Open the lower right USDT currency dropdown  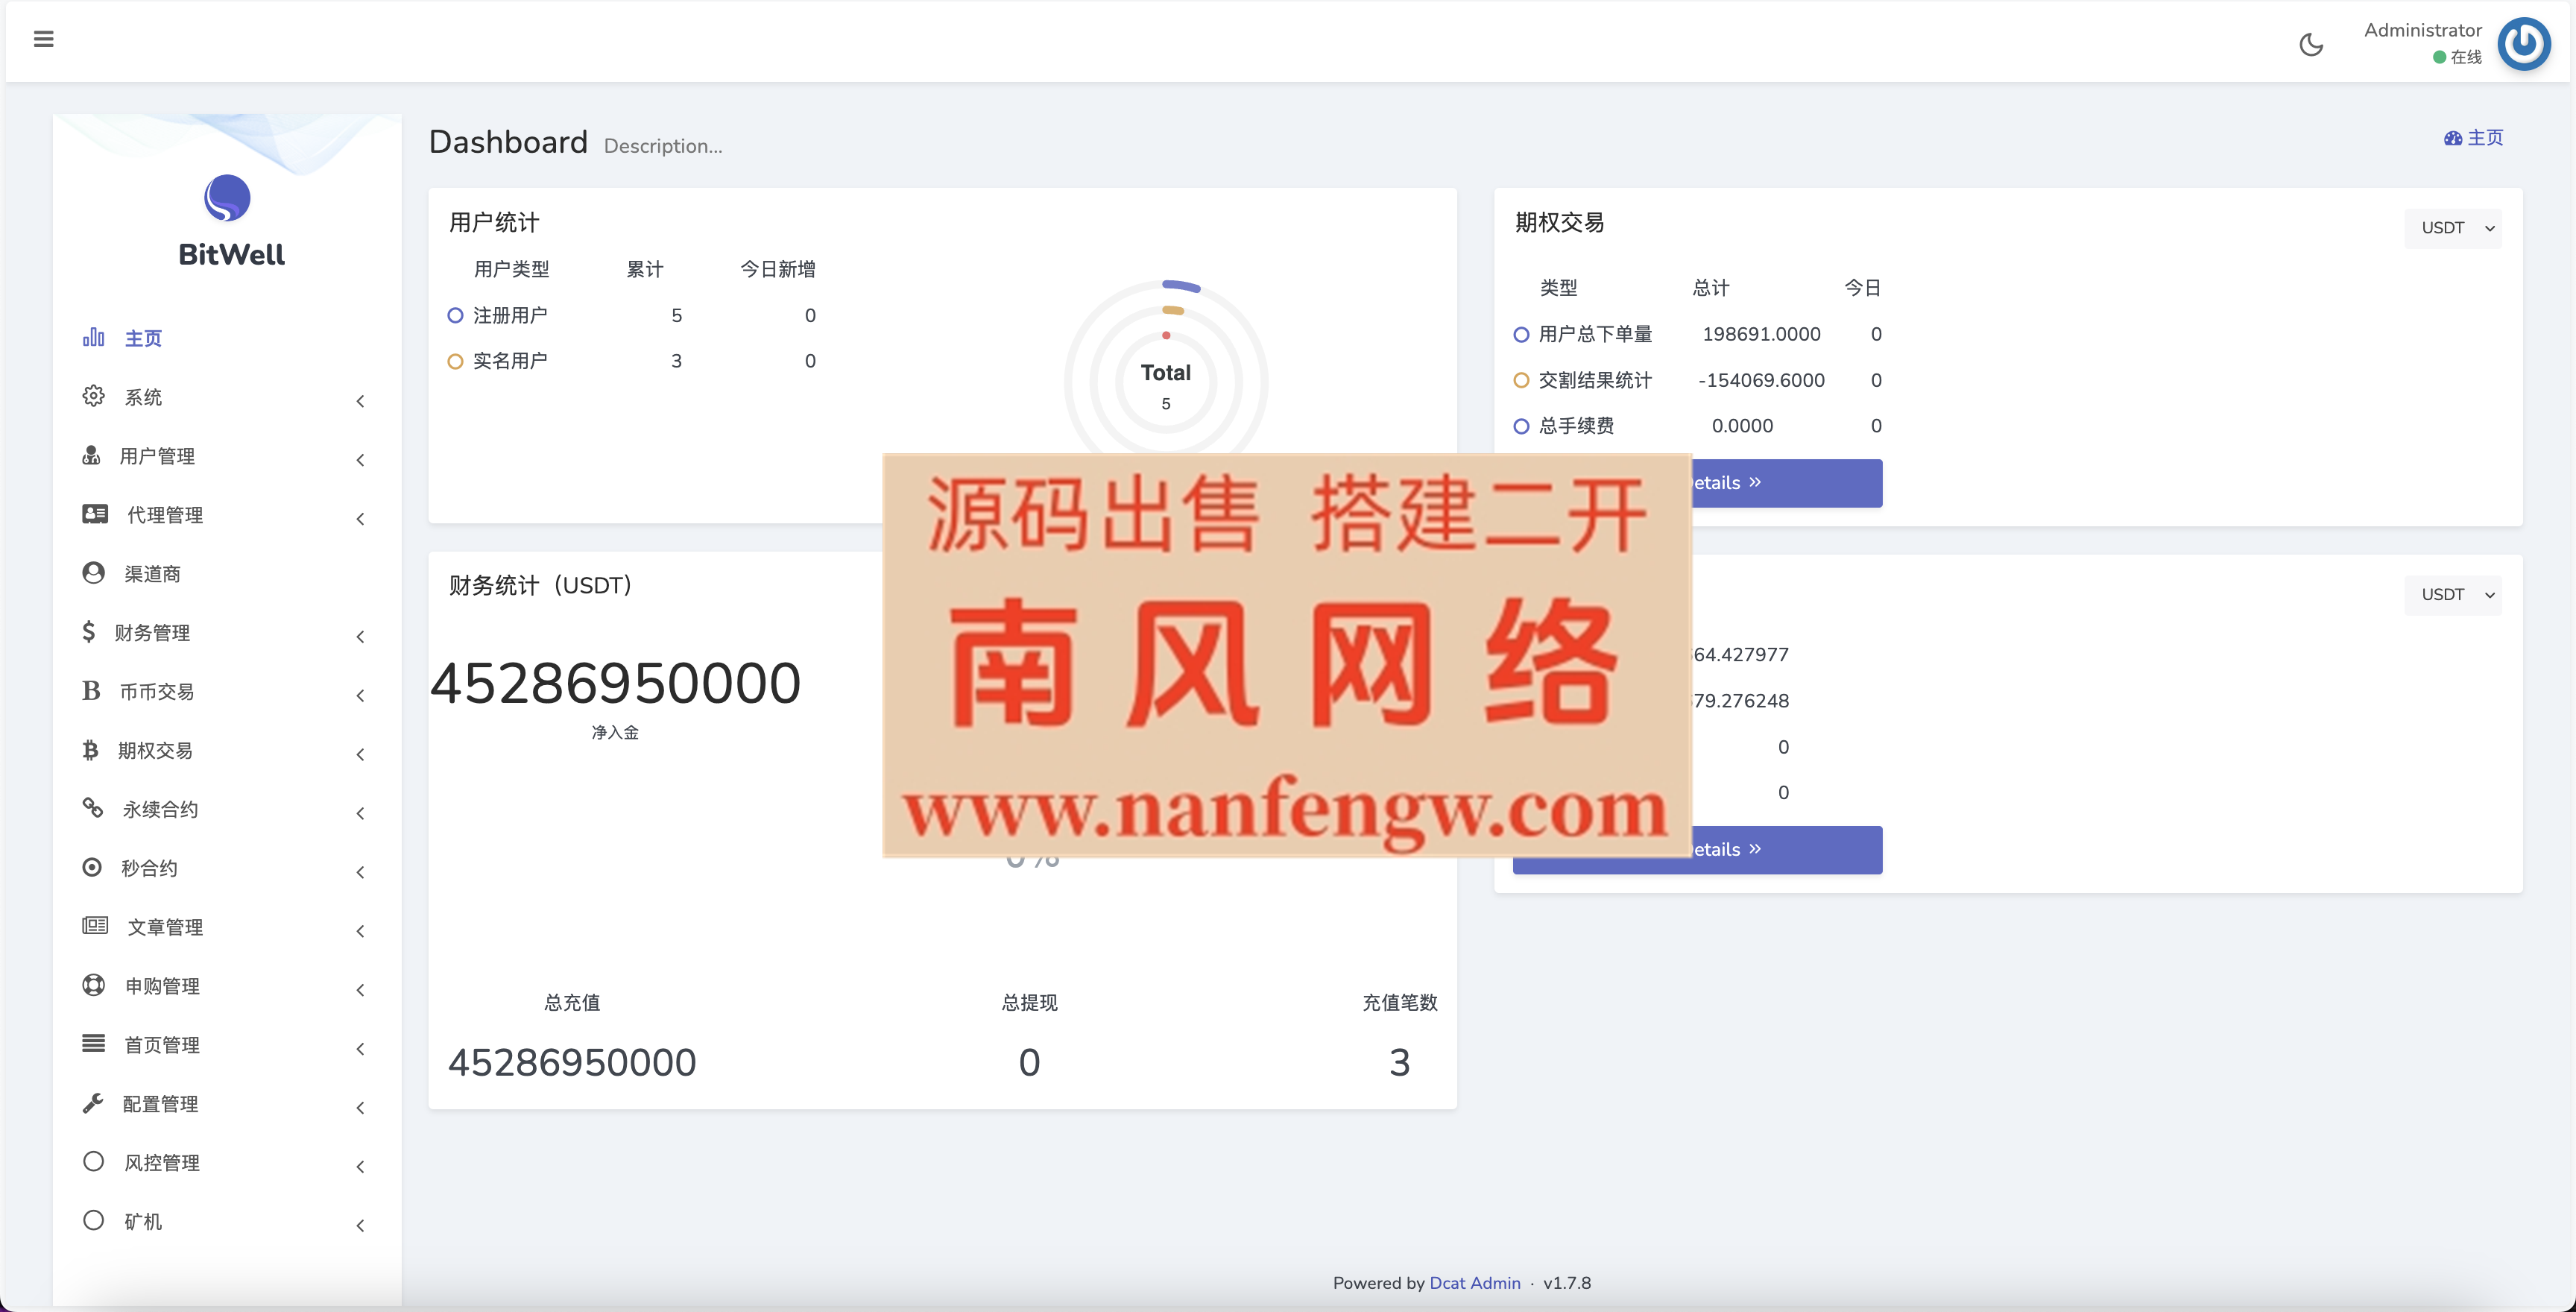pos(2452,594)
